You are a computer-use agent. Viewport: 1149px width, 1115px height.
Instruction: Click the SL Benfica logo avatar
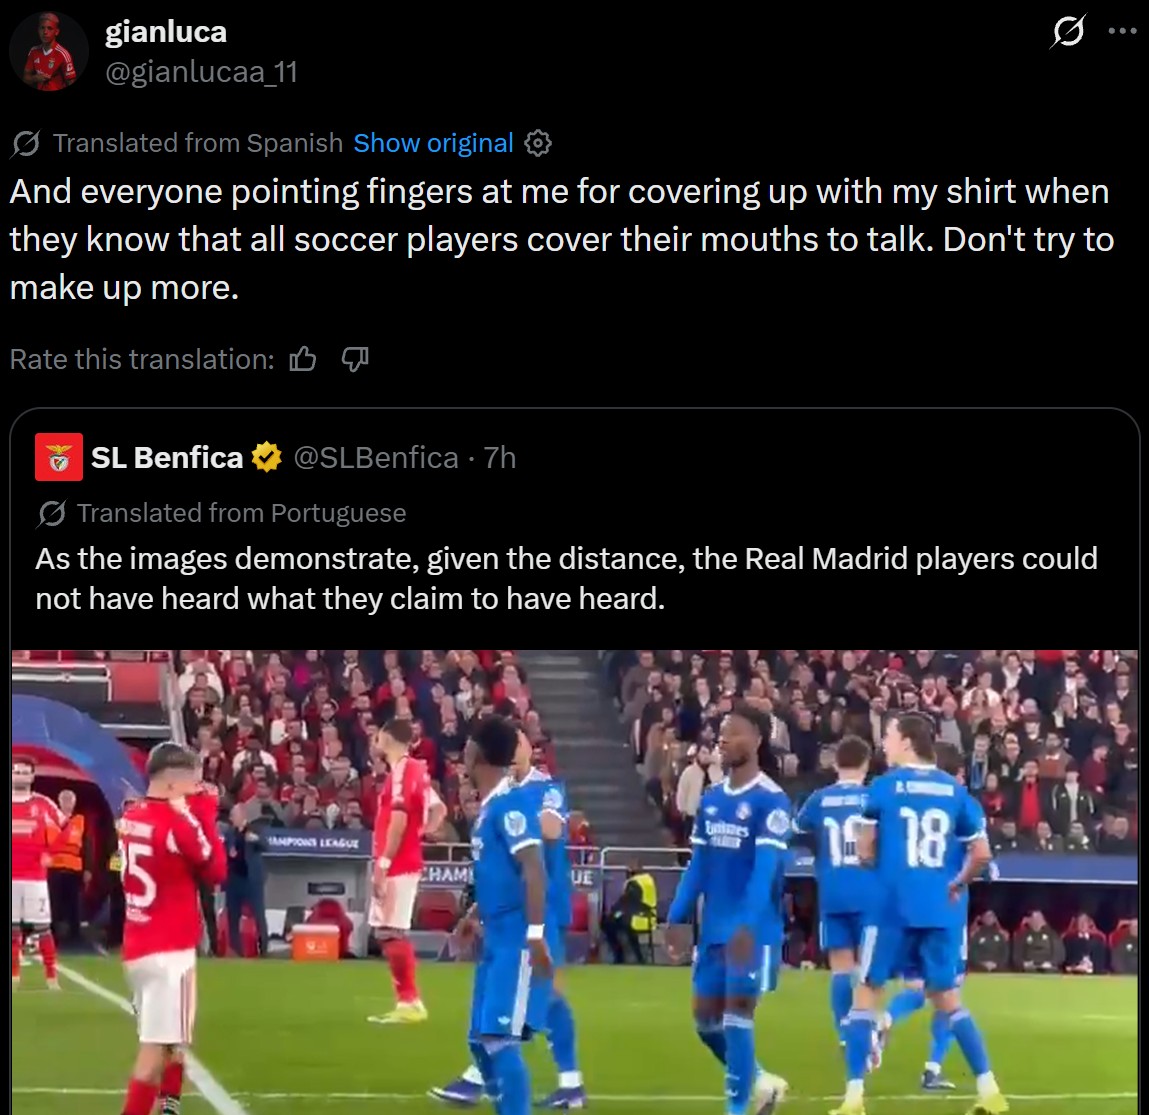59,457
